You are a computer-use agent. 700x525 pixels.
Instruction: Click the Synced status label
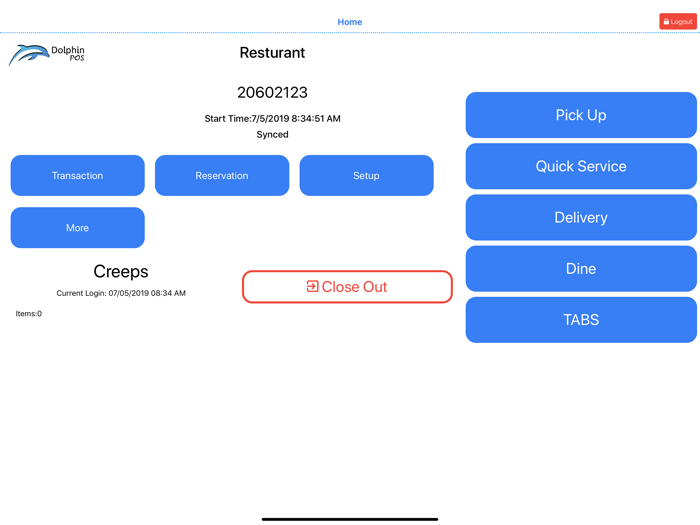272,134
